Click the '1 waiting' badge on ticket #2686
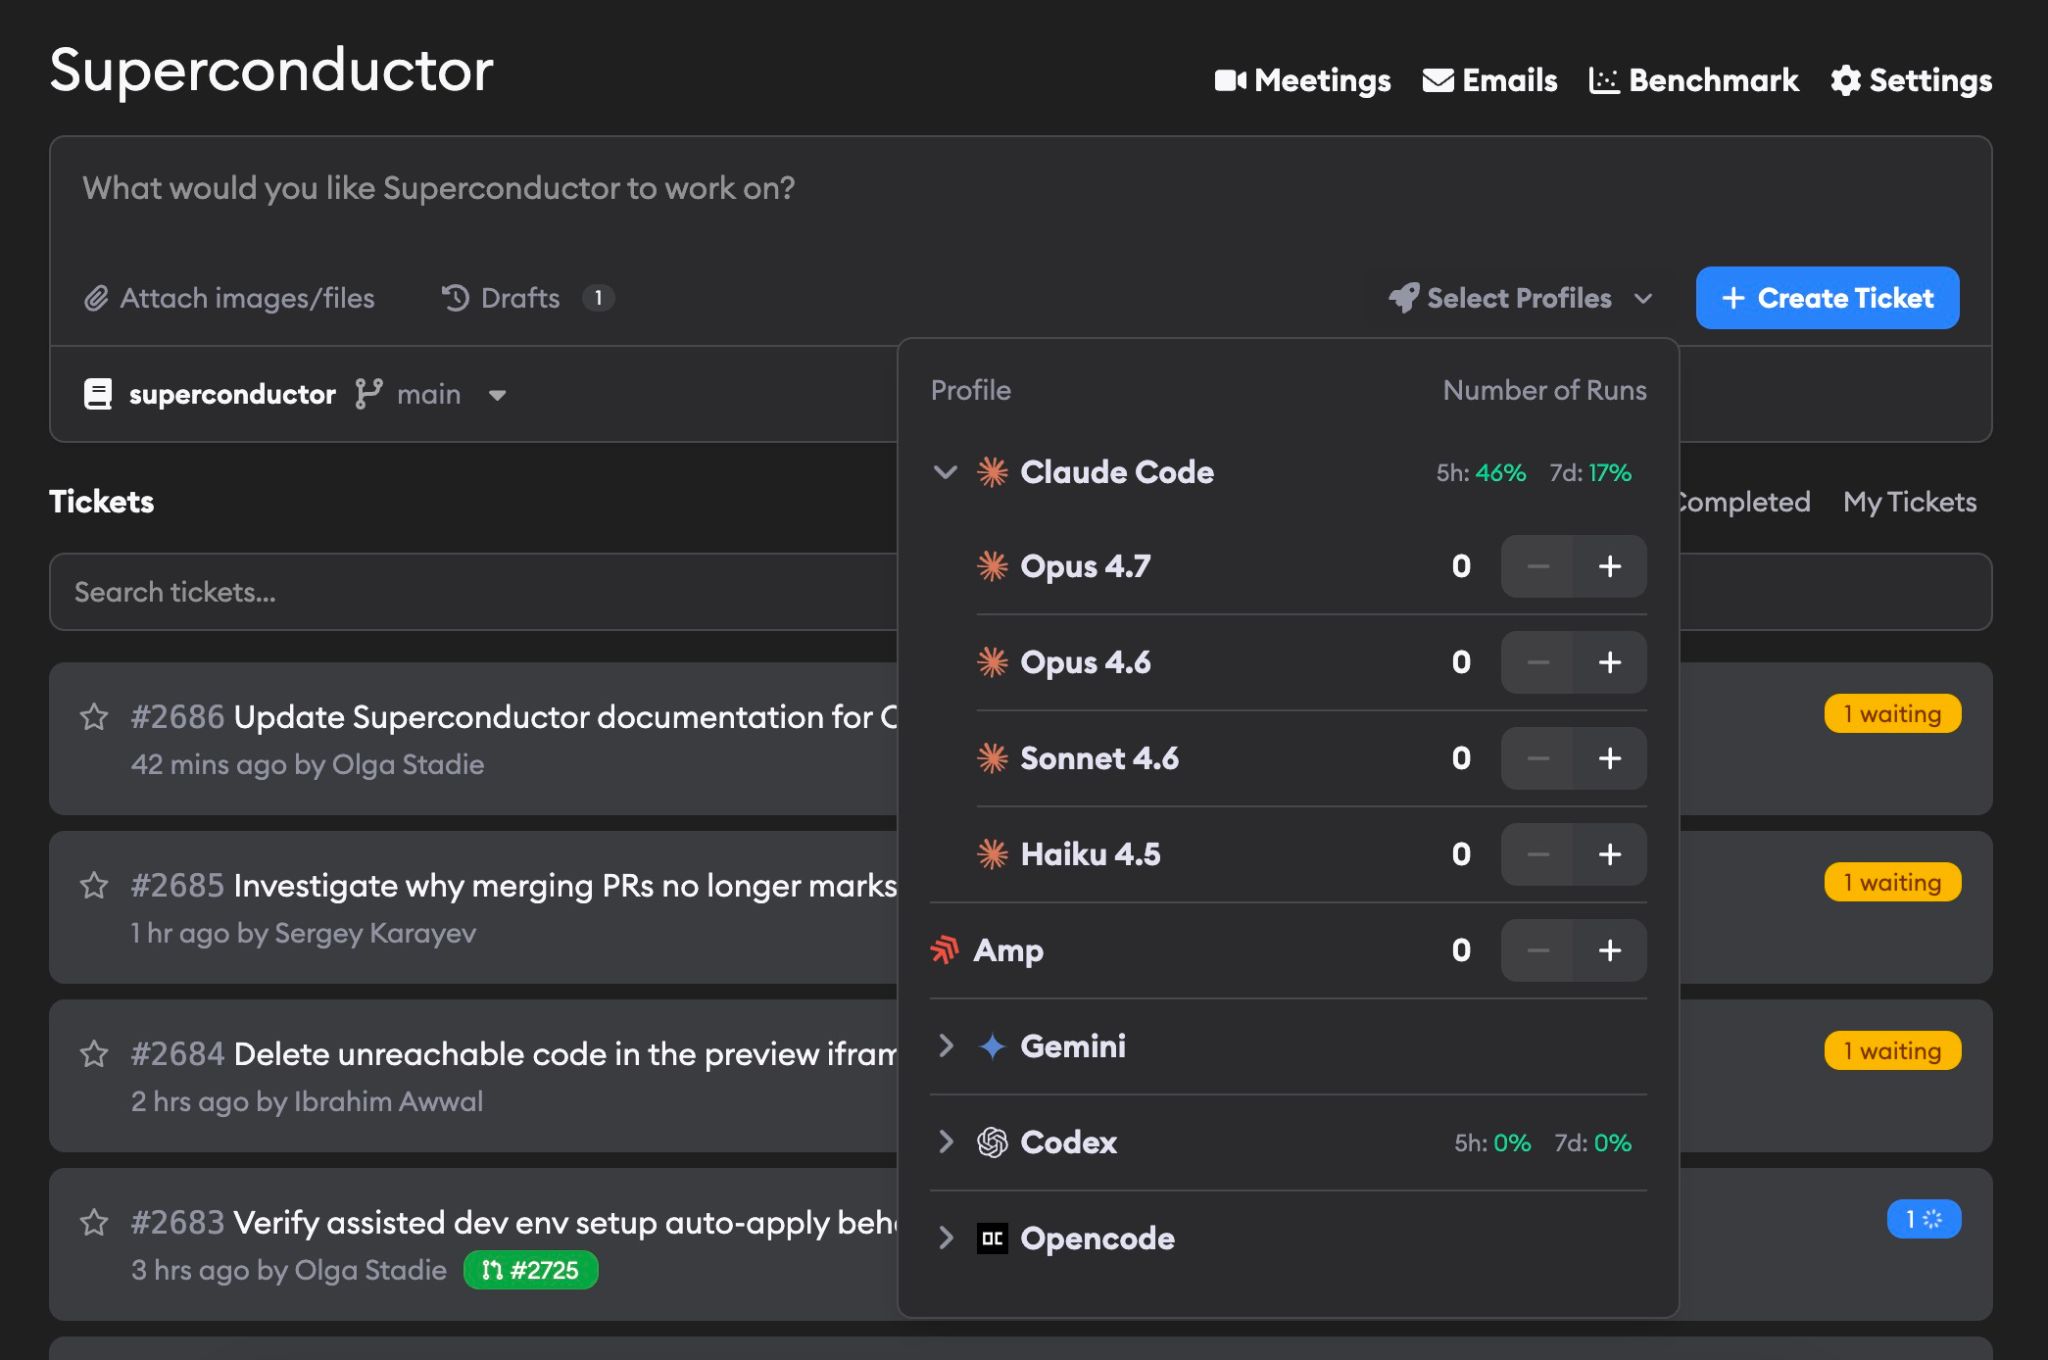Screen dimensions: 2048x1360 (x=1892, y=714)
